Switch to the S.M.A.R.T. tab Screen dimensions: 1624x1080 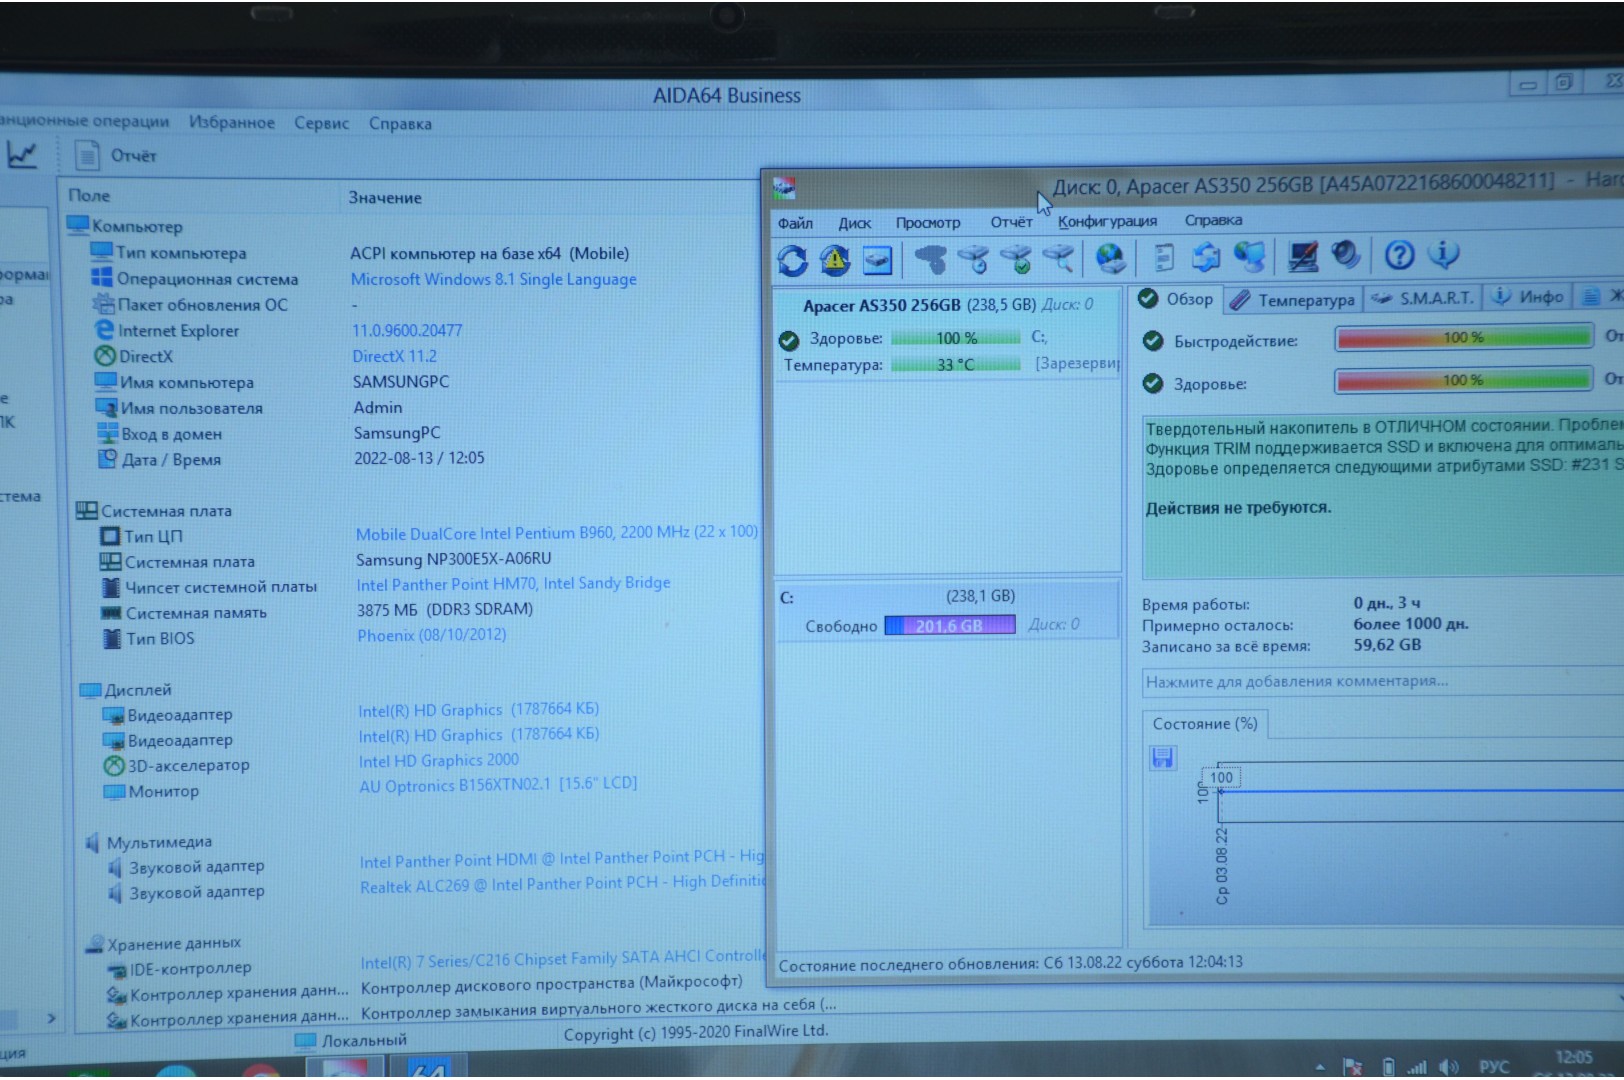1423,298
